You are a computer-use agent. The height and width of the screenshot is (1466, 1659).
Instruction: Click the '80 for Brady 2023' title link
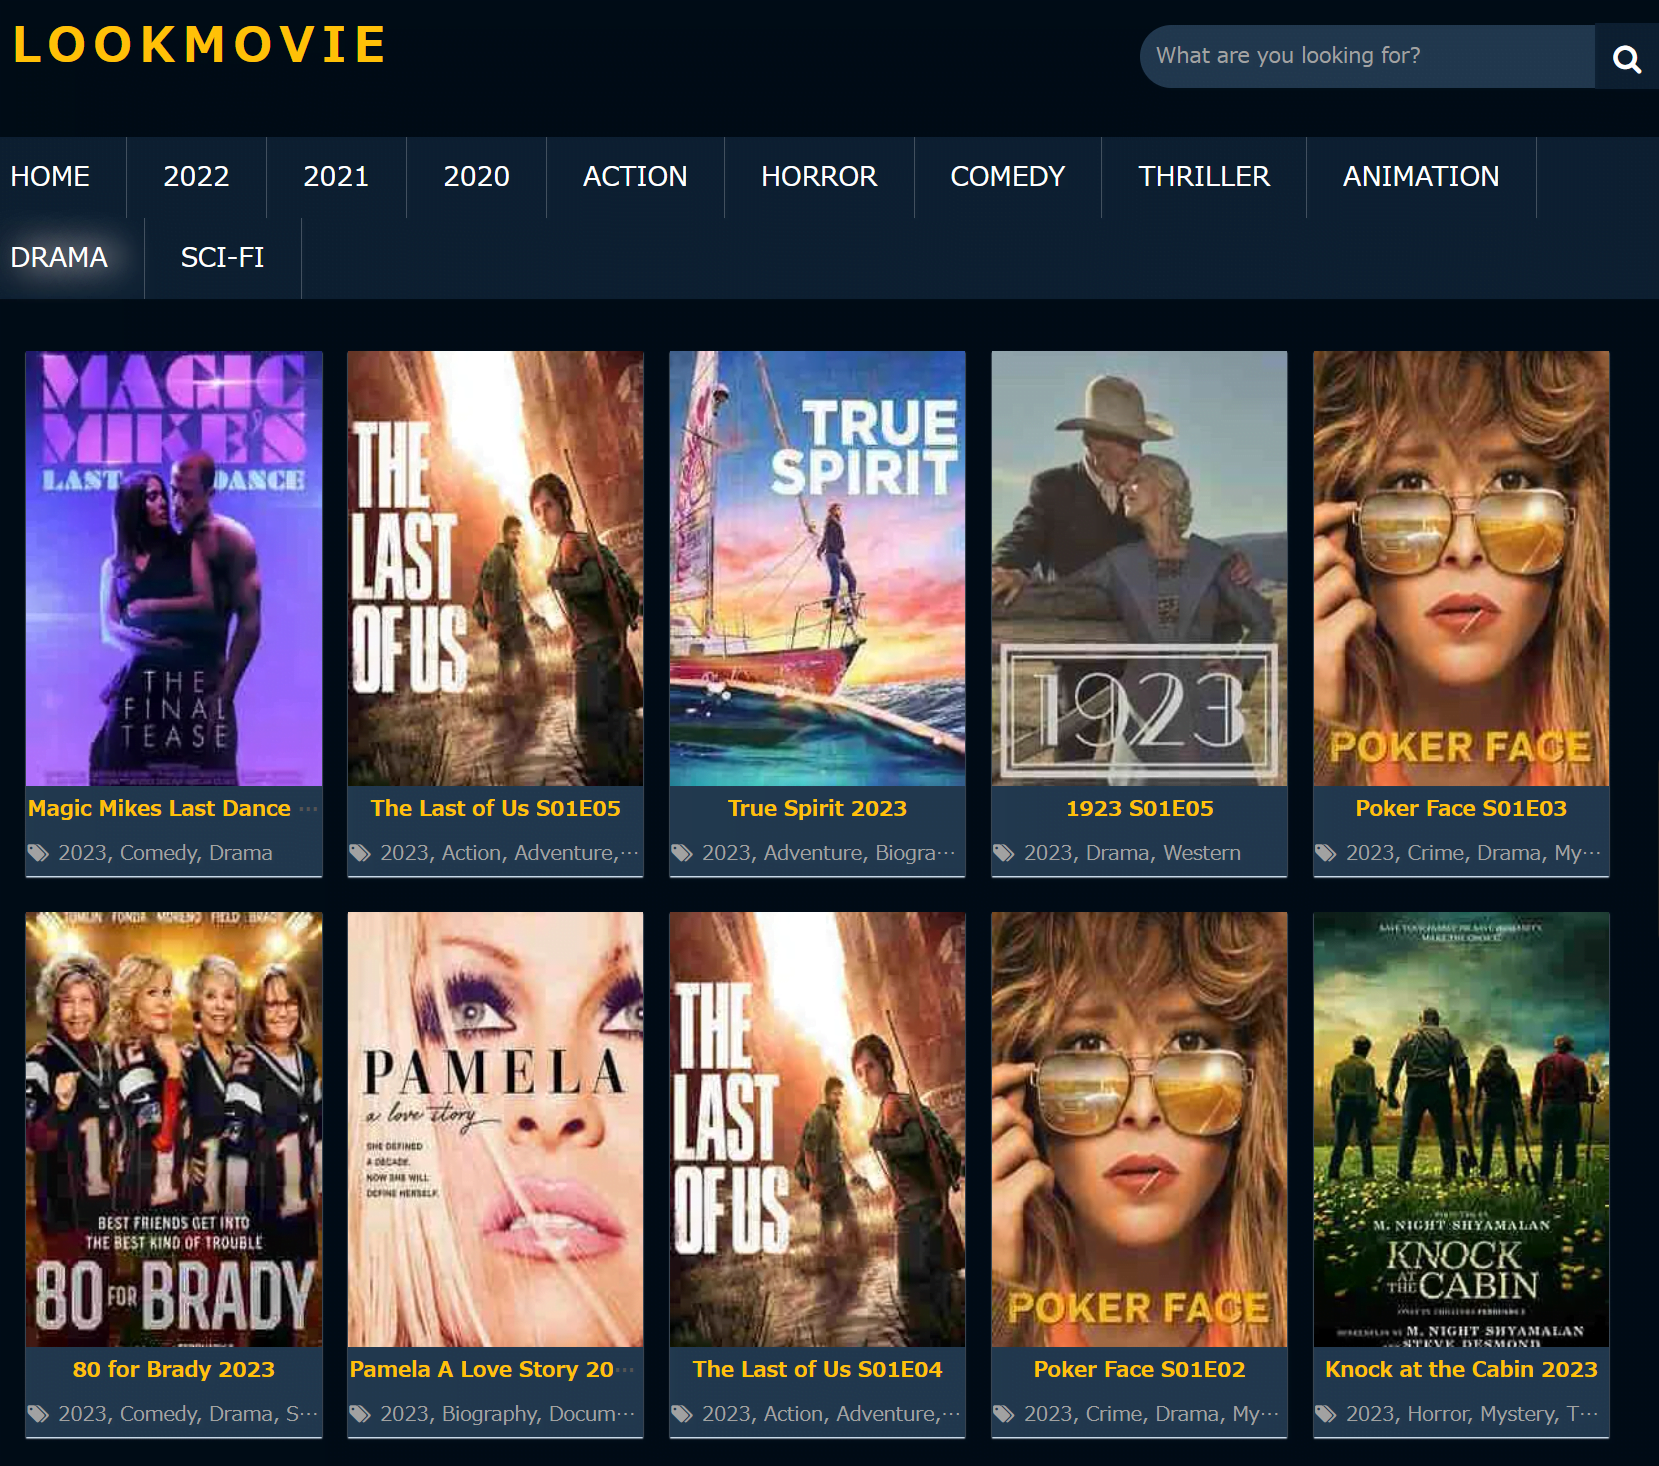click(174, 1369)
